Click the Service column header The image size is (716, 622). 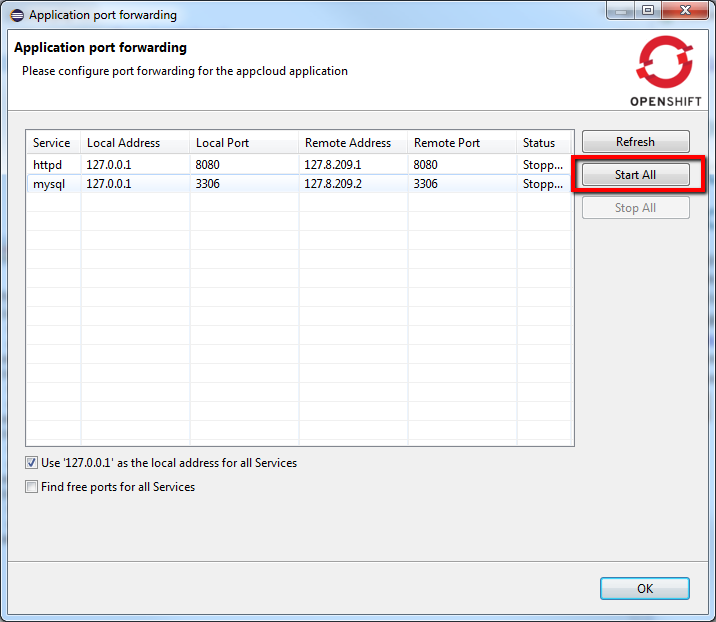(52, 143)
